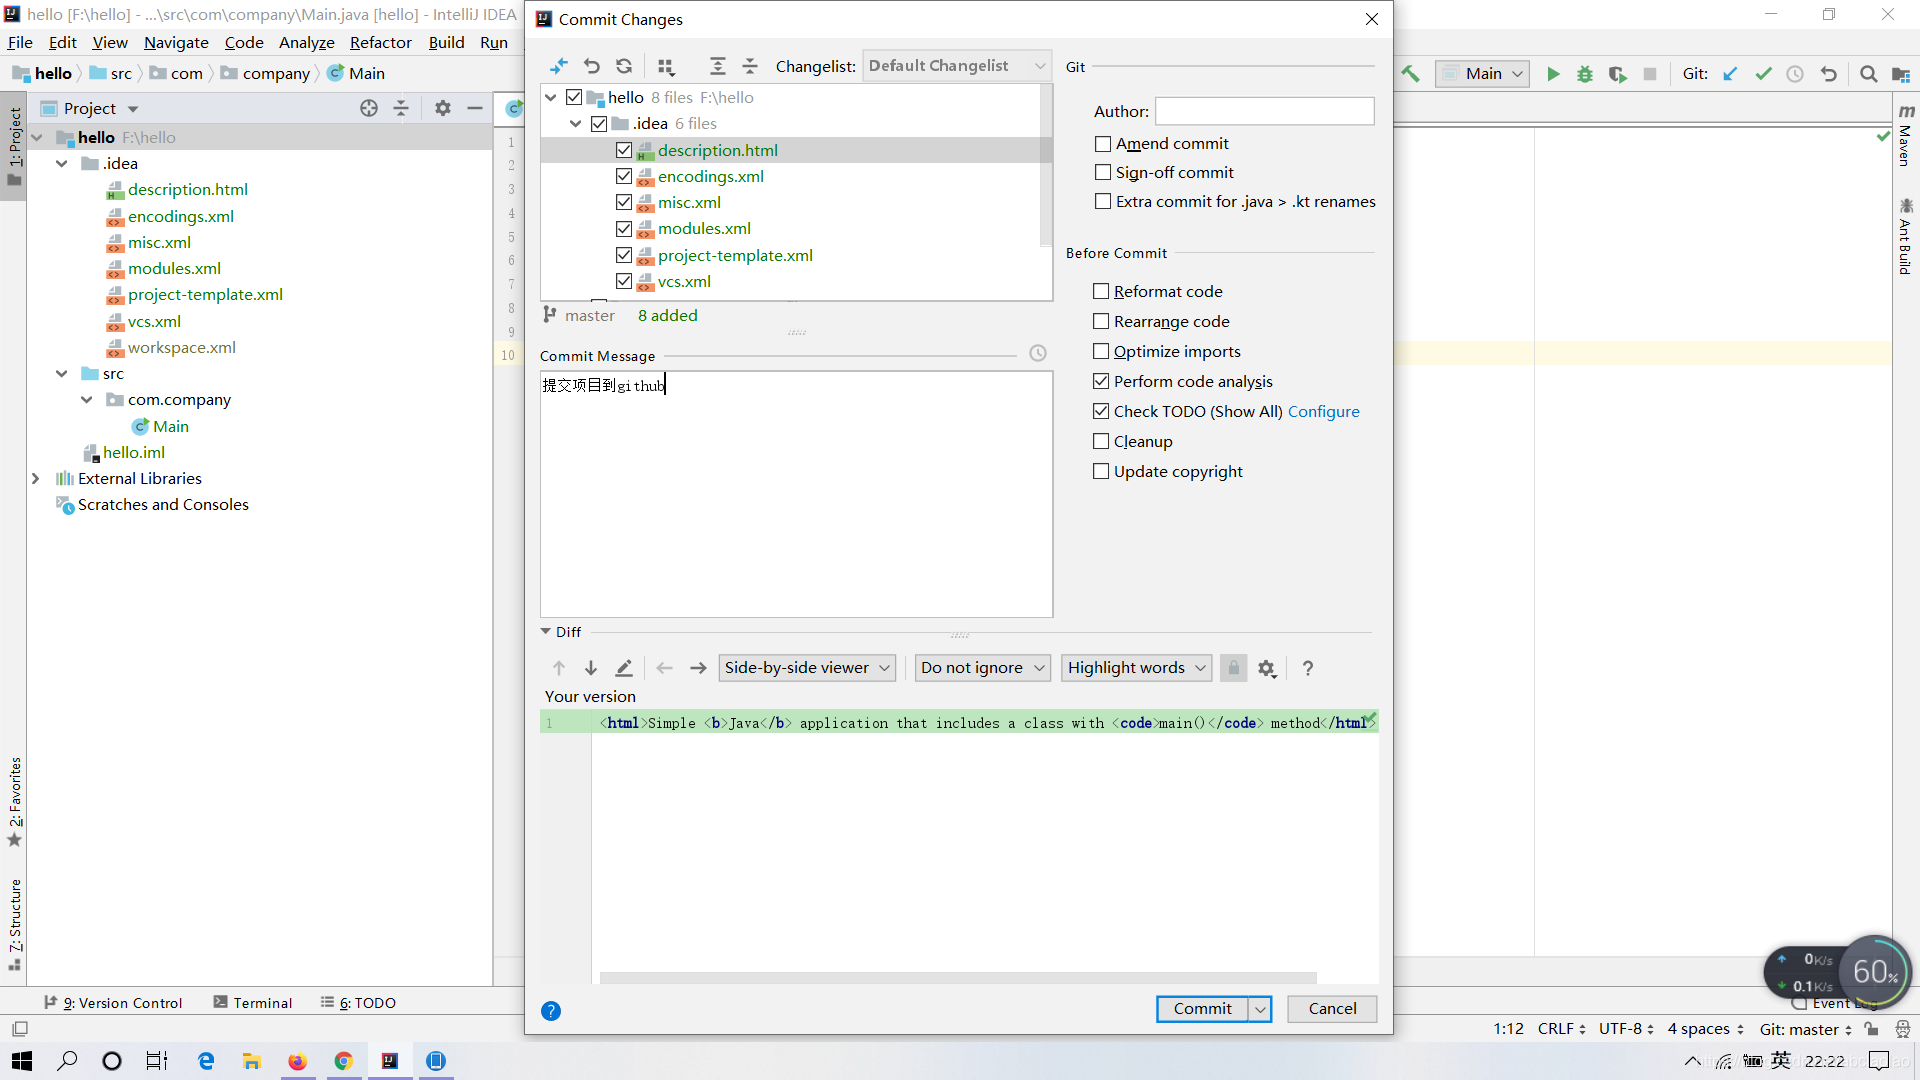Cancel the commit dialog
This screenshot has height=1080, width=1920.
click(1332, 1009)
